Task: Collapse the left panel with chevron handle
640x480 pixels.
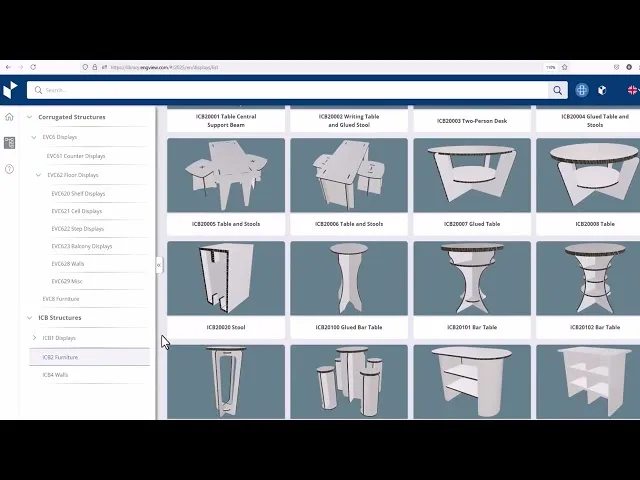Action: [159, 265]
